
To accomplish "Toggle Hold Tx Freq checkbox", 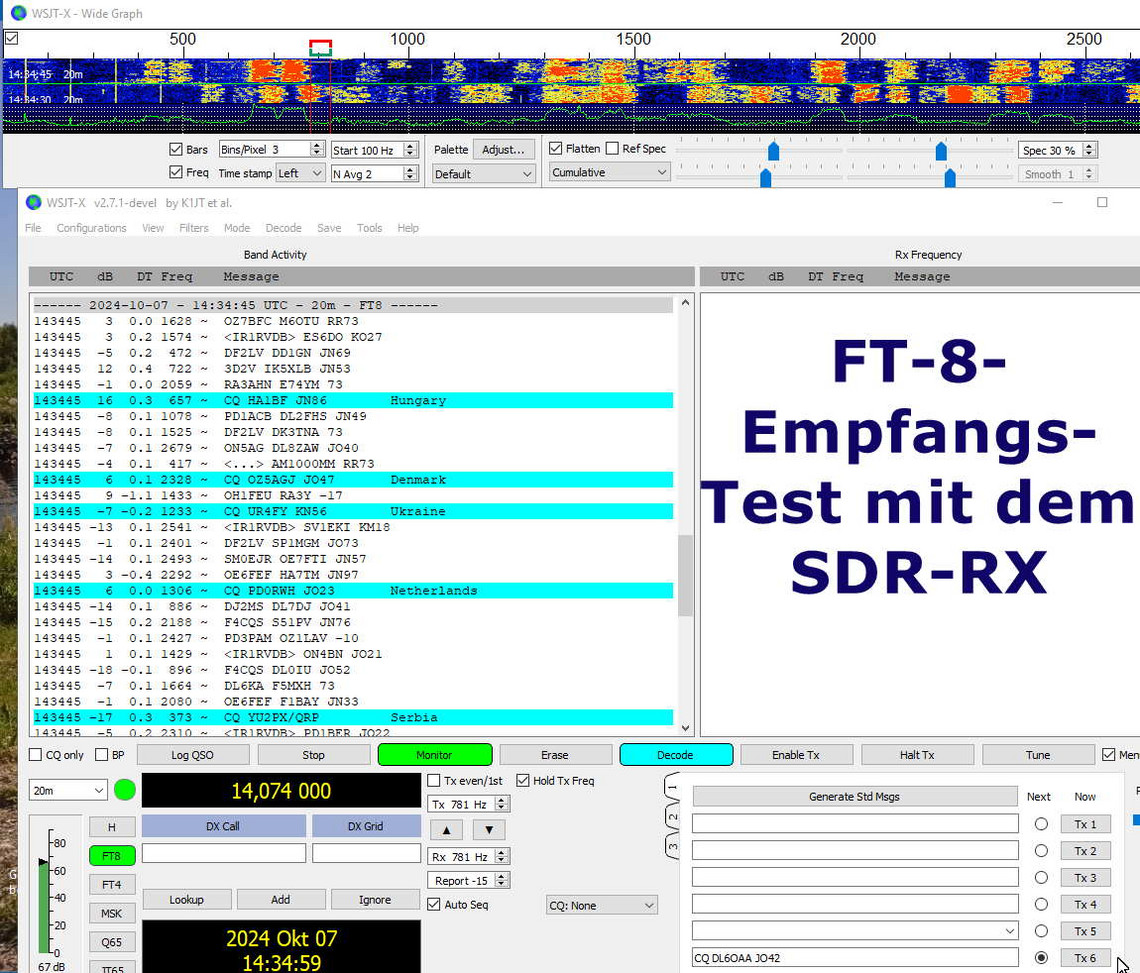I will 523,780.
